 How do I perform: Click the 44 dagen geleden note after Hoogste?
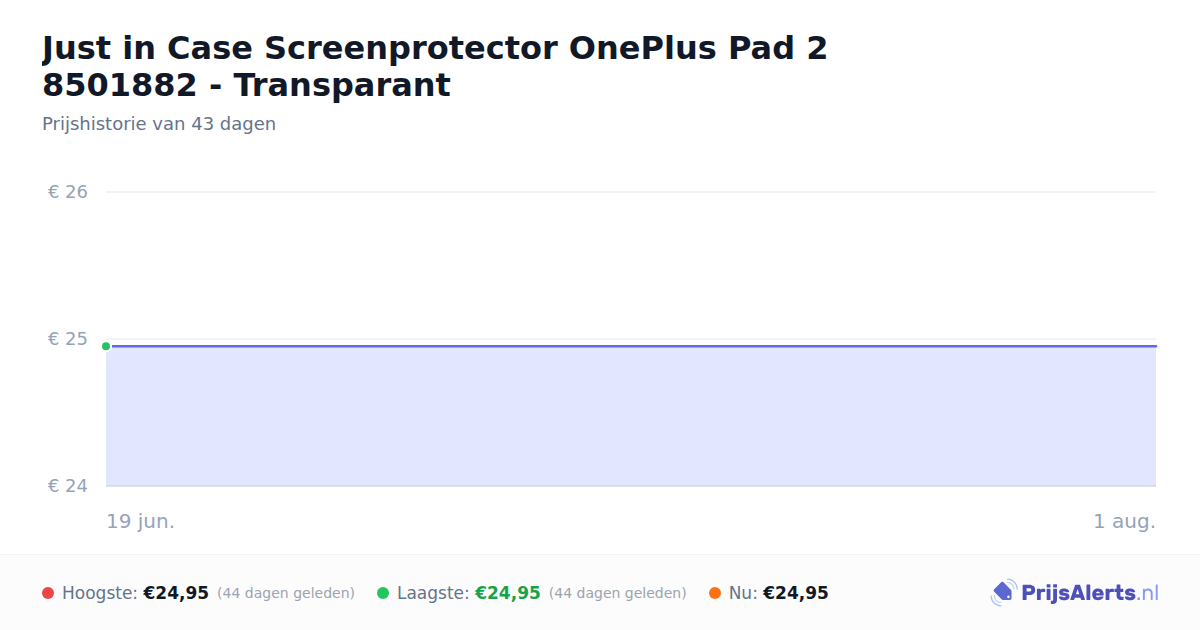tap(286, 593)
